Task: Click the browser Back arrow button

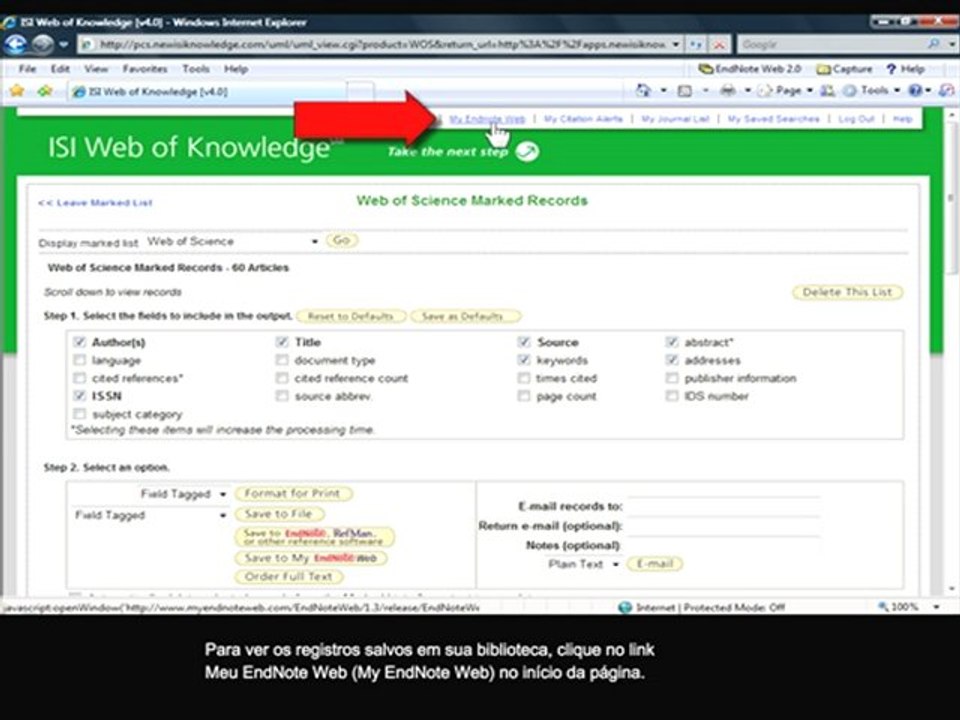Action: (x=16, y=44)
